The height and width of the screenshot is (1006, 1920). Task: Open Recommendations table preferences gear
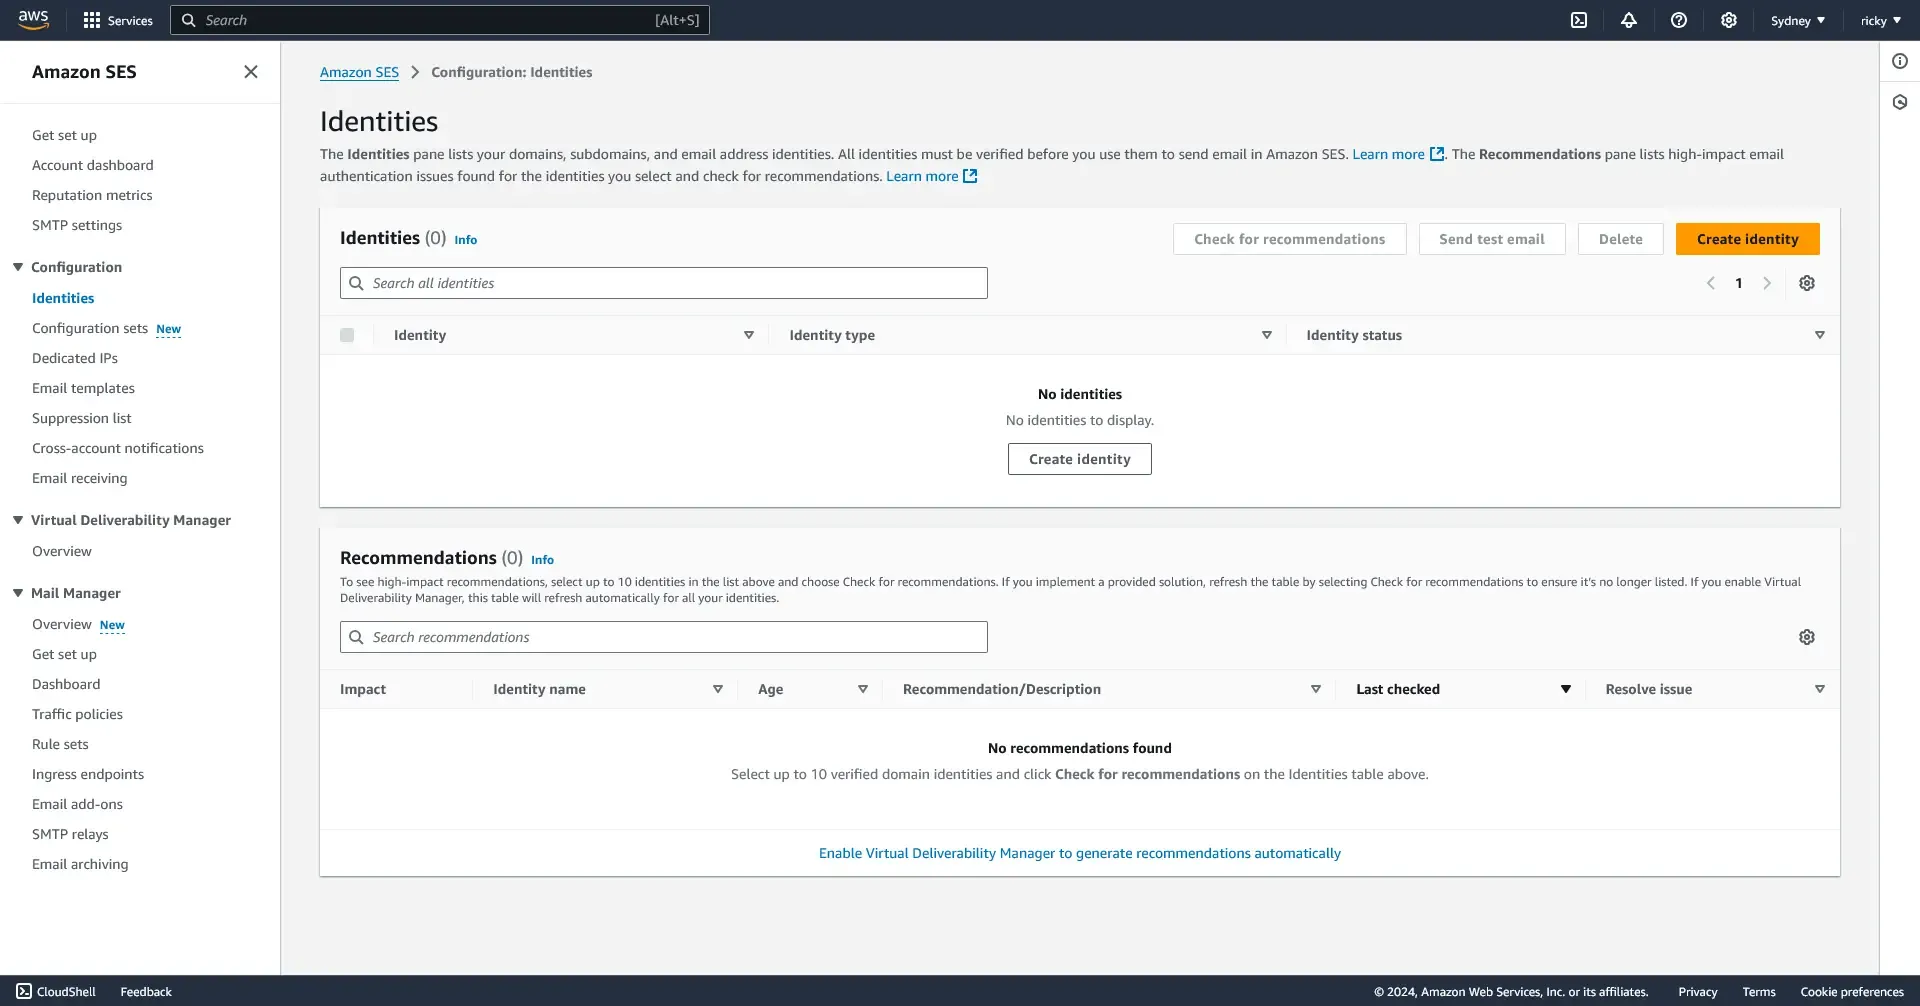pyautogui.click(x=1807, y=637)
